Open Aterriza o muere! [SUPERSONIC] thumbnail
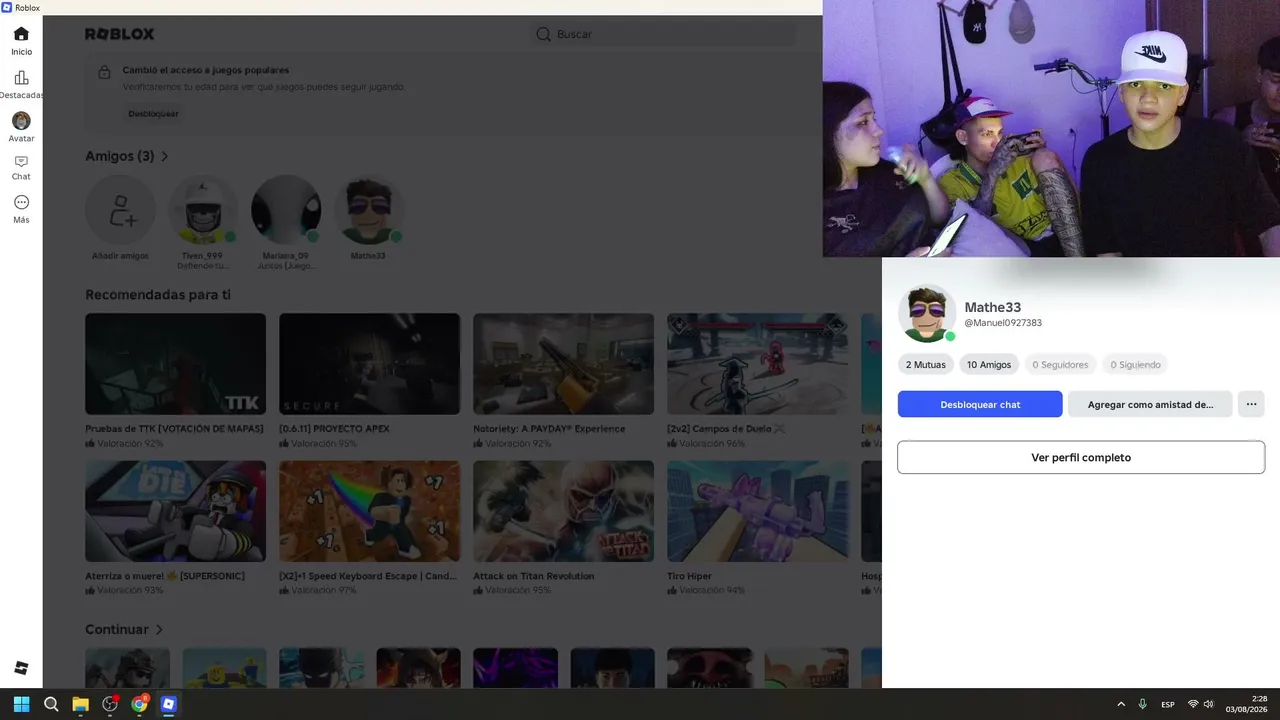 [x=175, y=511]
